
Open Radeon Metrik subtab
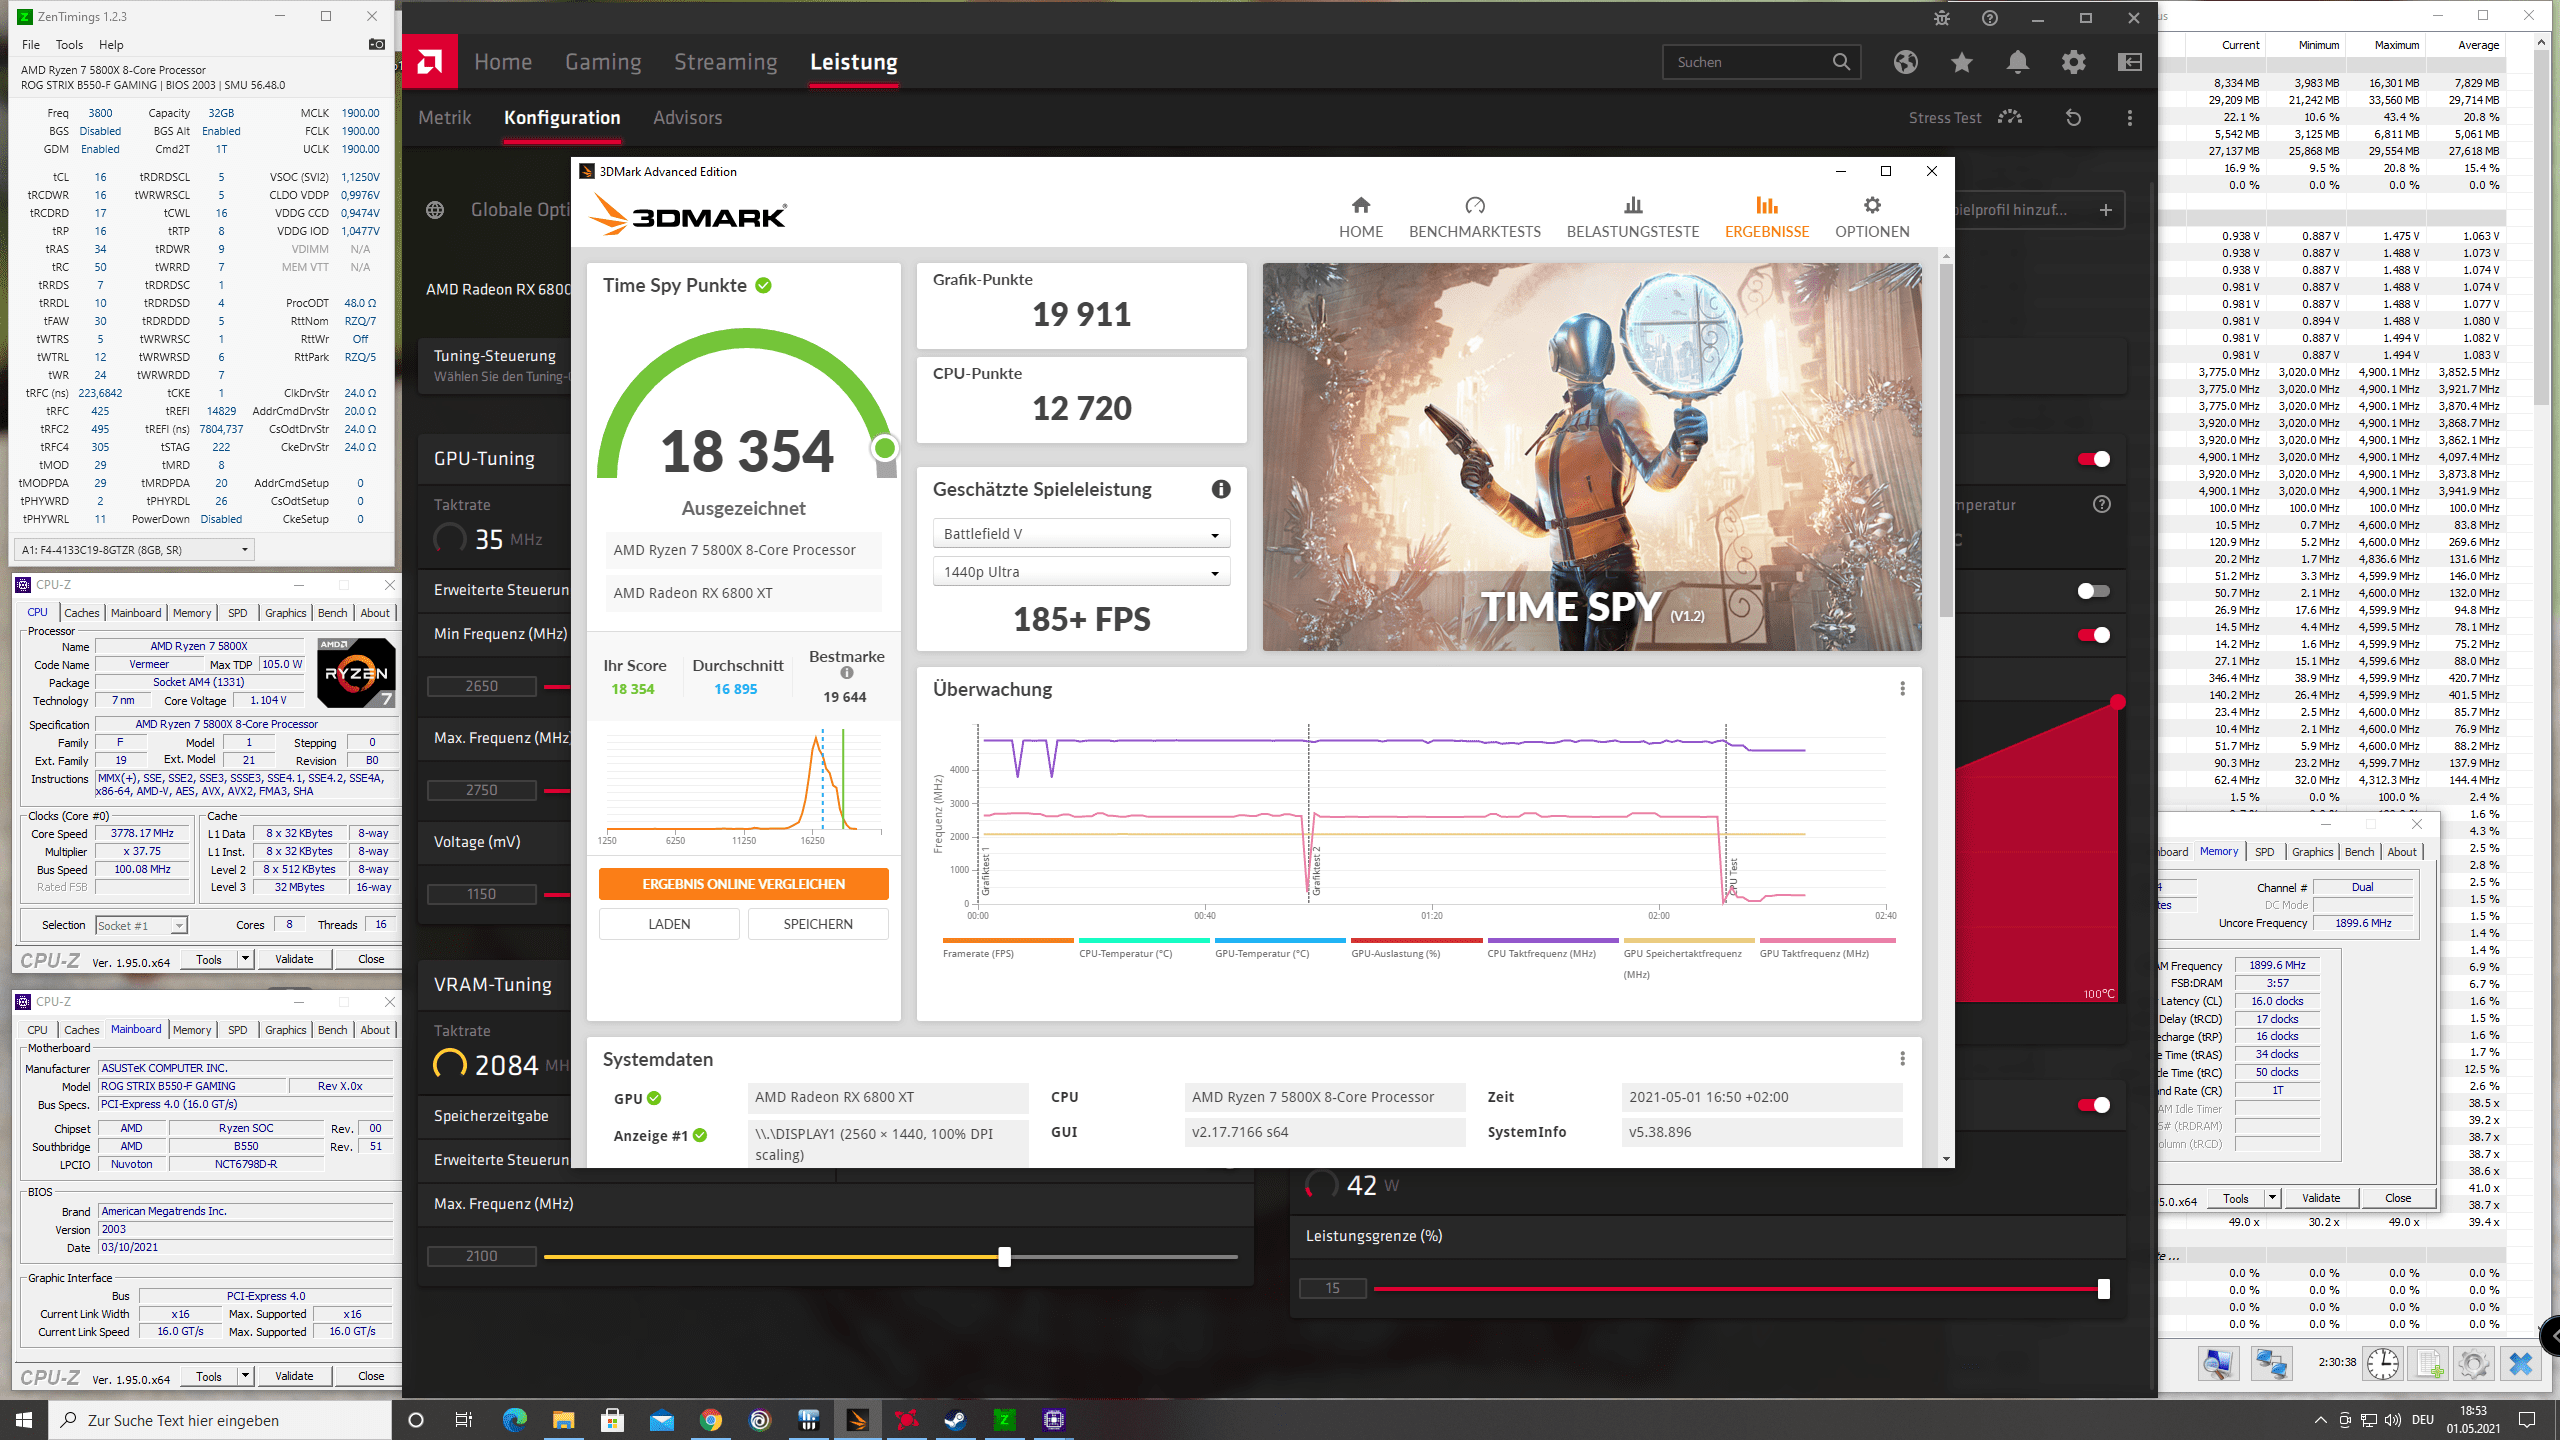tap(444, 118)
